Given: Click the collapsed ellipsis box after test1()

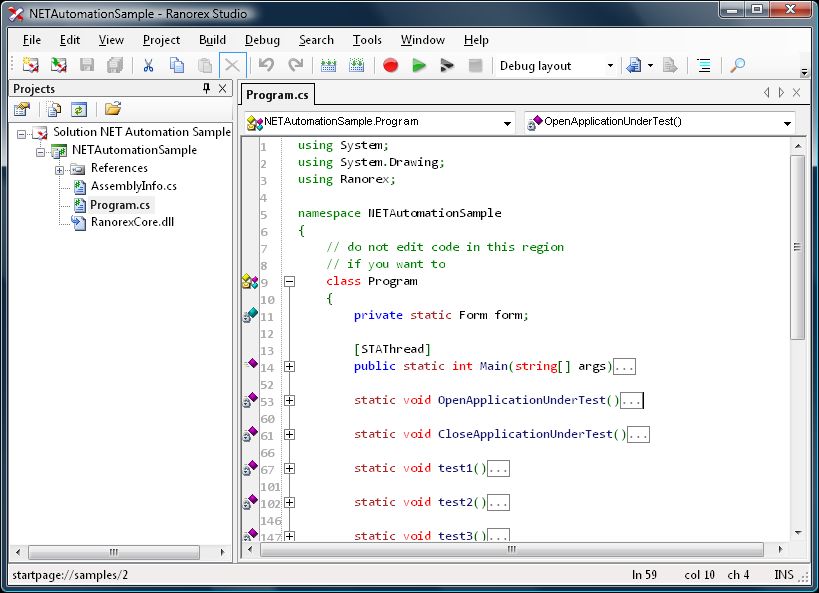Looking at the screenshot, I should (x=498, y=469).
